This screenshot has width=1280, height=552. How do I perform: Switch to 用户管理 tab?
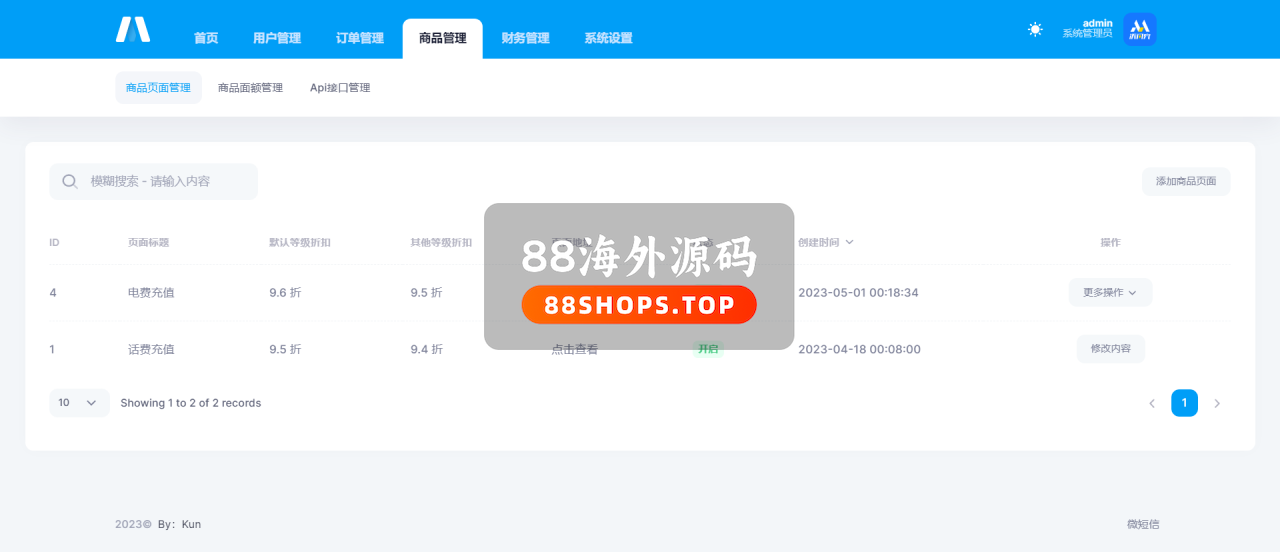point(277,38)
